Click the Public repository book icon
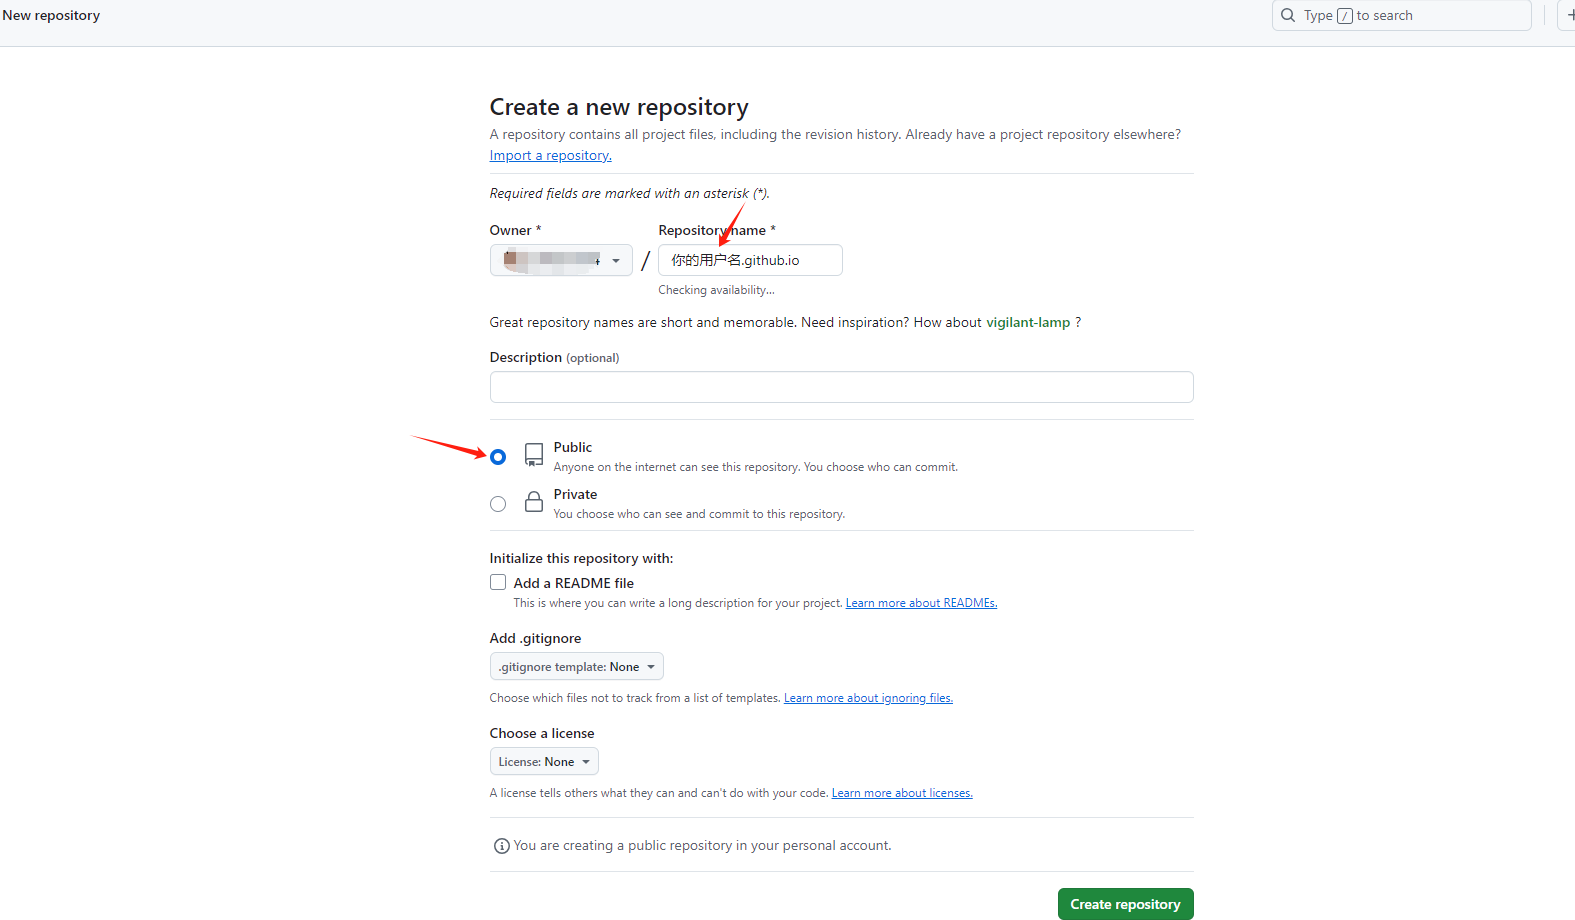 point(534,455)
